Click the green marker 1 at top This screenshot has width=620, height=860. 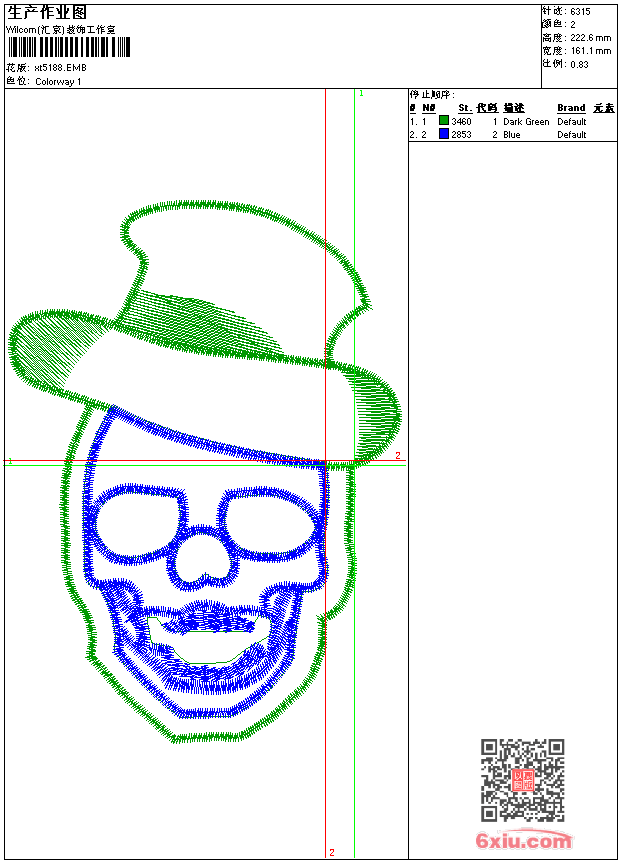coord(360,93)
